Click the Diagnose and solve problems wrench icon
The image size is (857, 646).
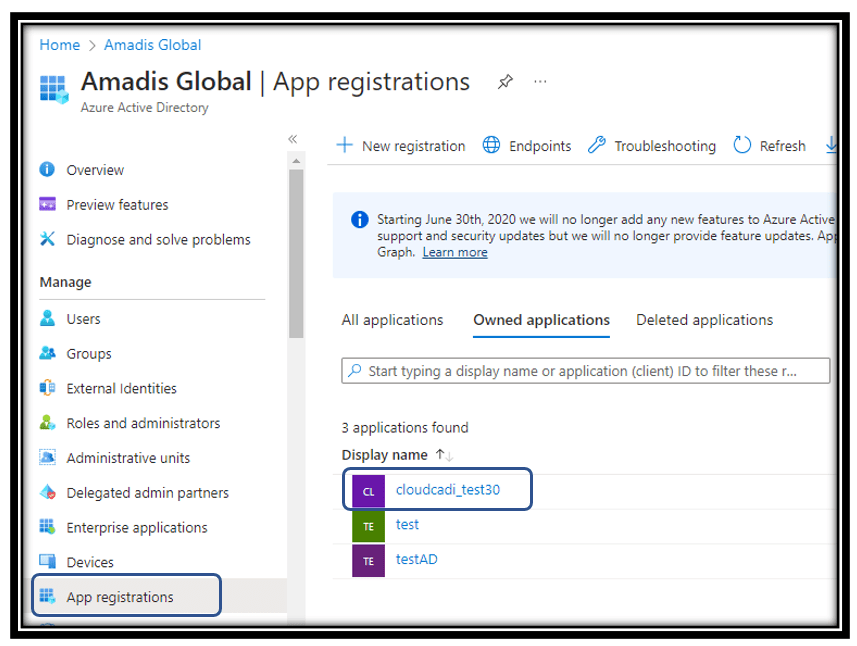pyautogui.click(x=48, y=239)
